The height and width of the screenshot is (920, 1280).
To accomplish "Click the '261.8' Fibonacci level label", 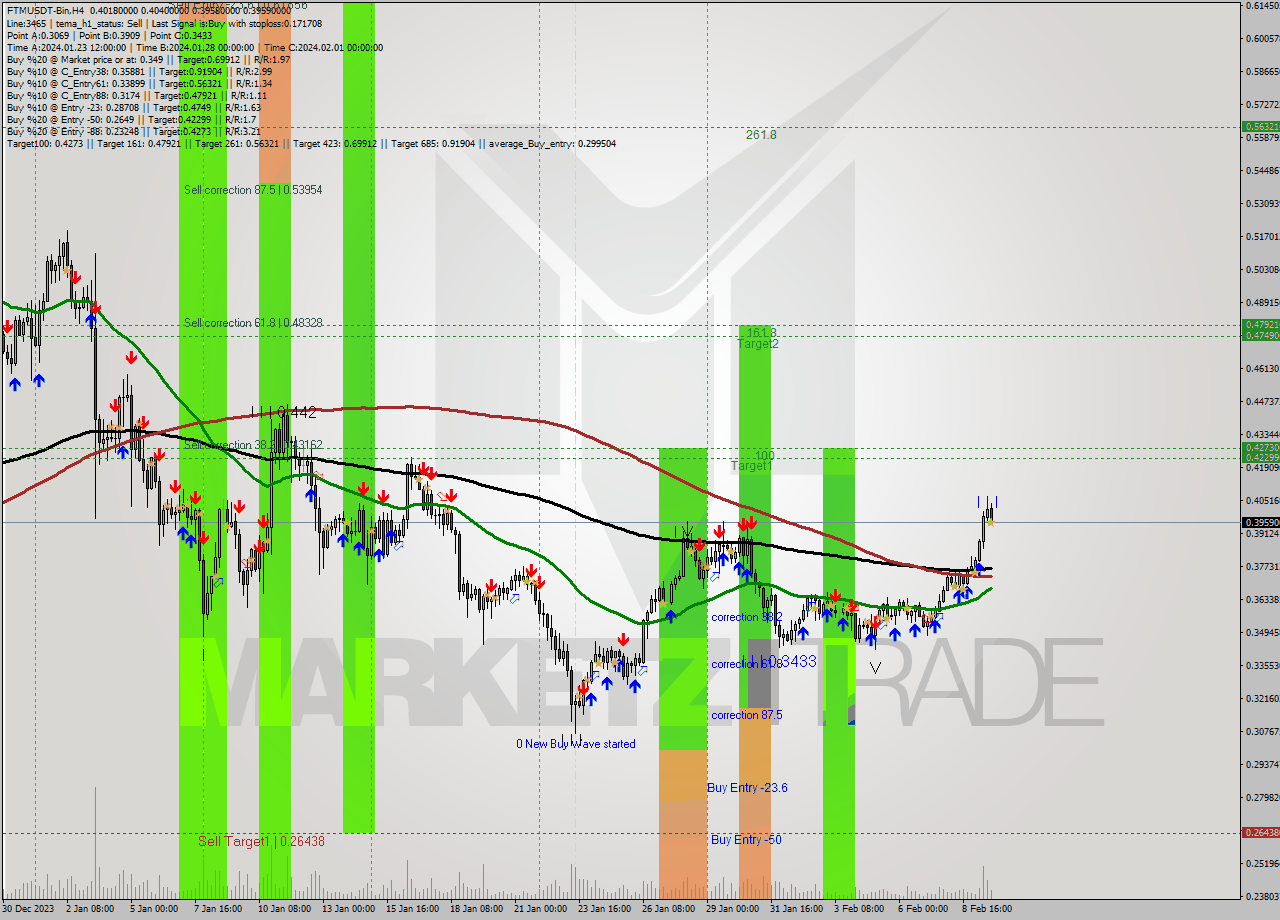I will click(x=761, y=134).
